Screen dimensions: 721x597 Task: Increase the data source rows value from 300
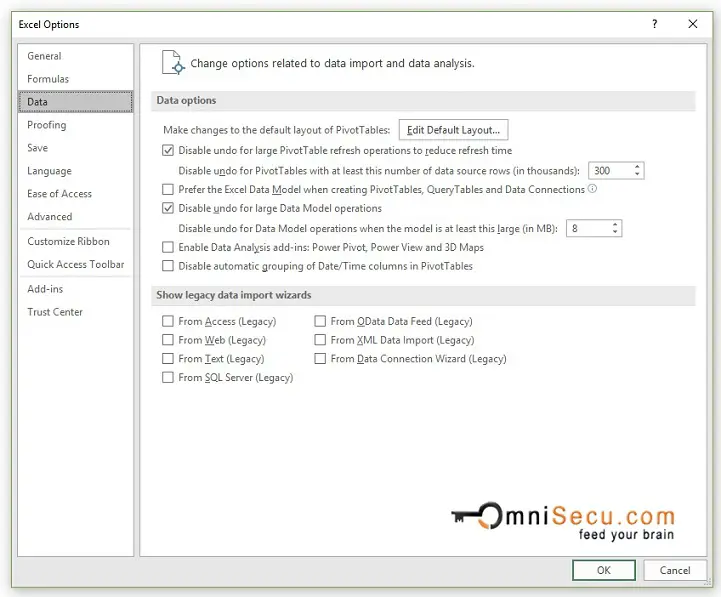tap(637, 166)
